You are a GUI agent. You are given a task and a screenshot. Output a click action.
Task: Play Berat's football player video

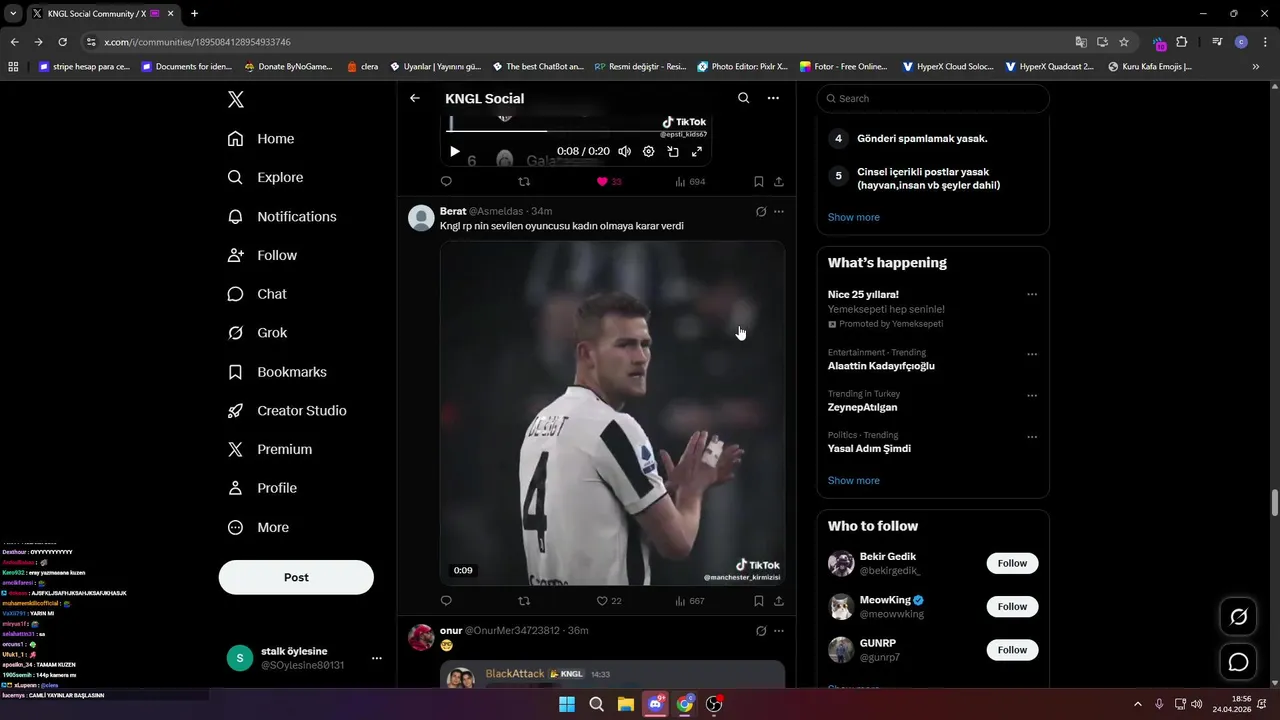point(612,413)
